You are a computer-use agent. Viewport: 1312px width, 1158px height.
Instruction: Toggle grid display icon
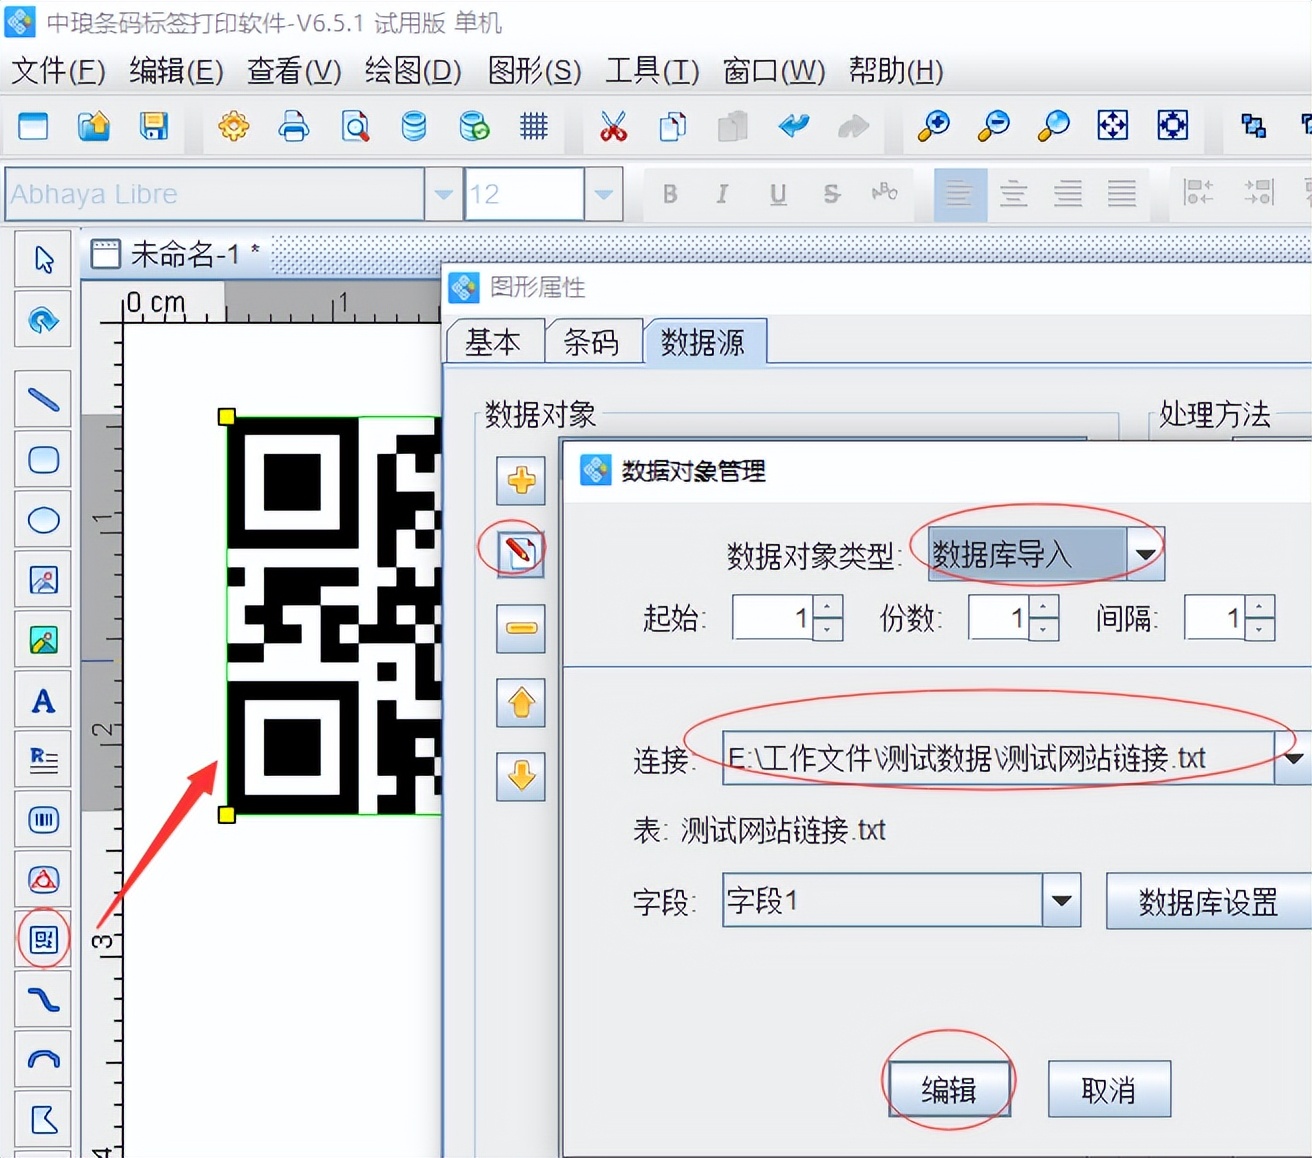(534, 126)
